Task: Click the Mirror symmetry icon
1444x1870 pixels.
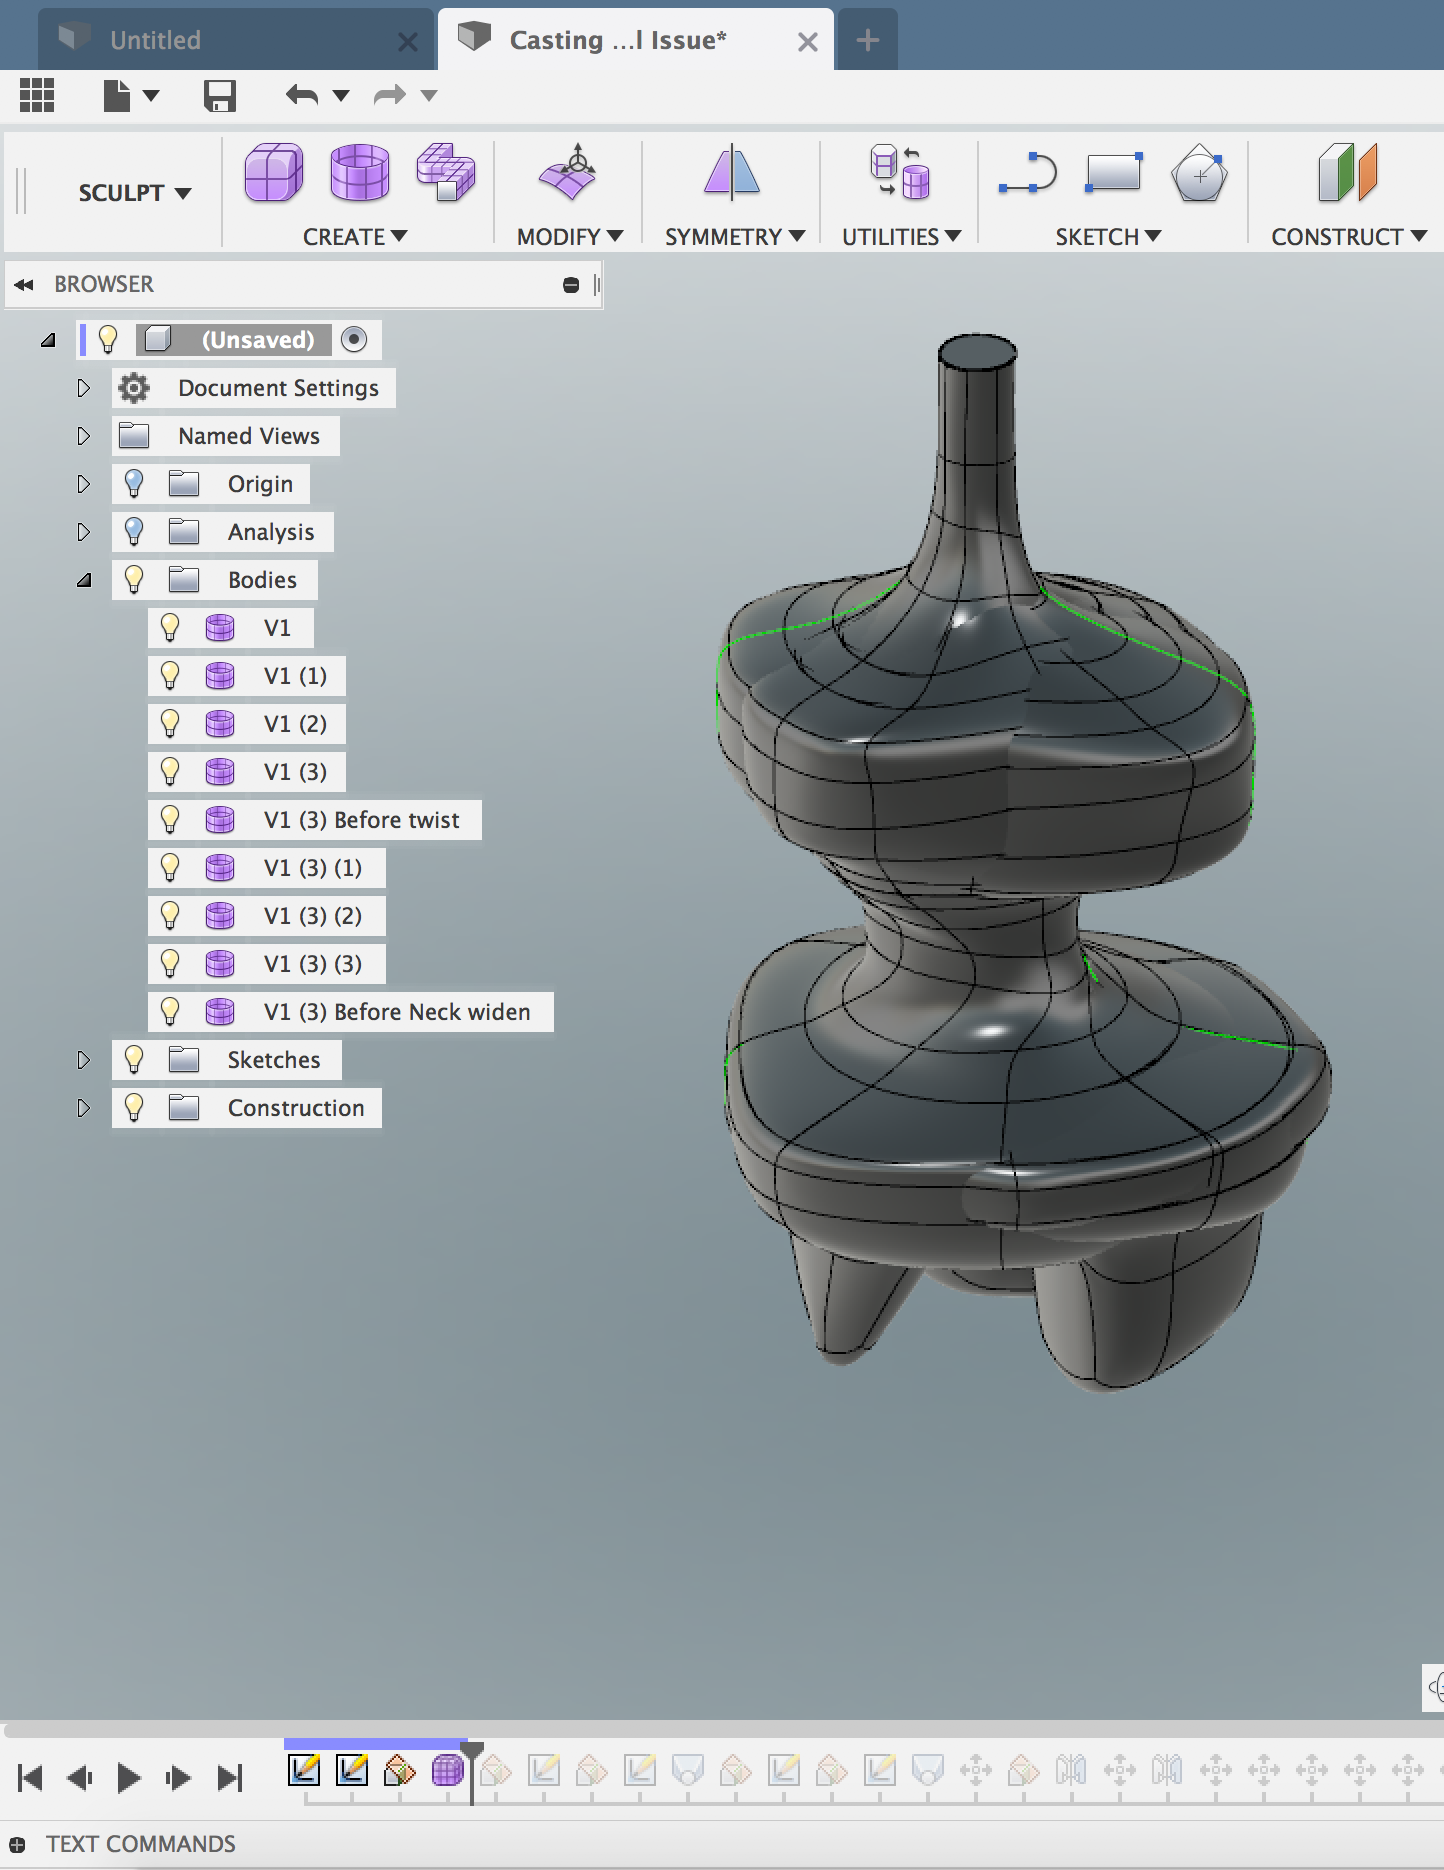Action: click(731, 173)
